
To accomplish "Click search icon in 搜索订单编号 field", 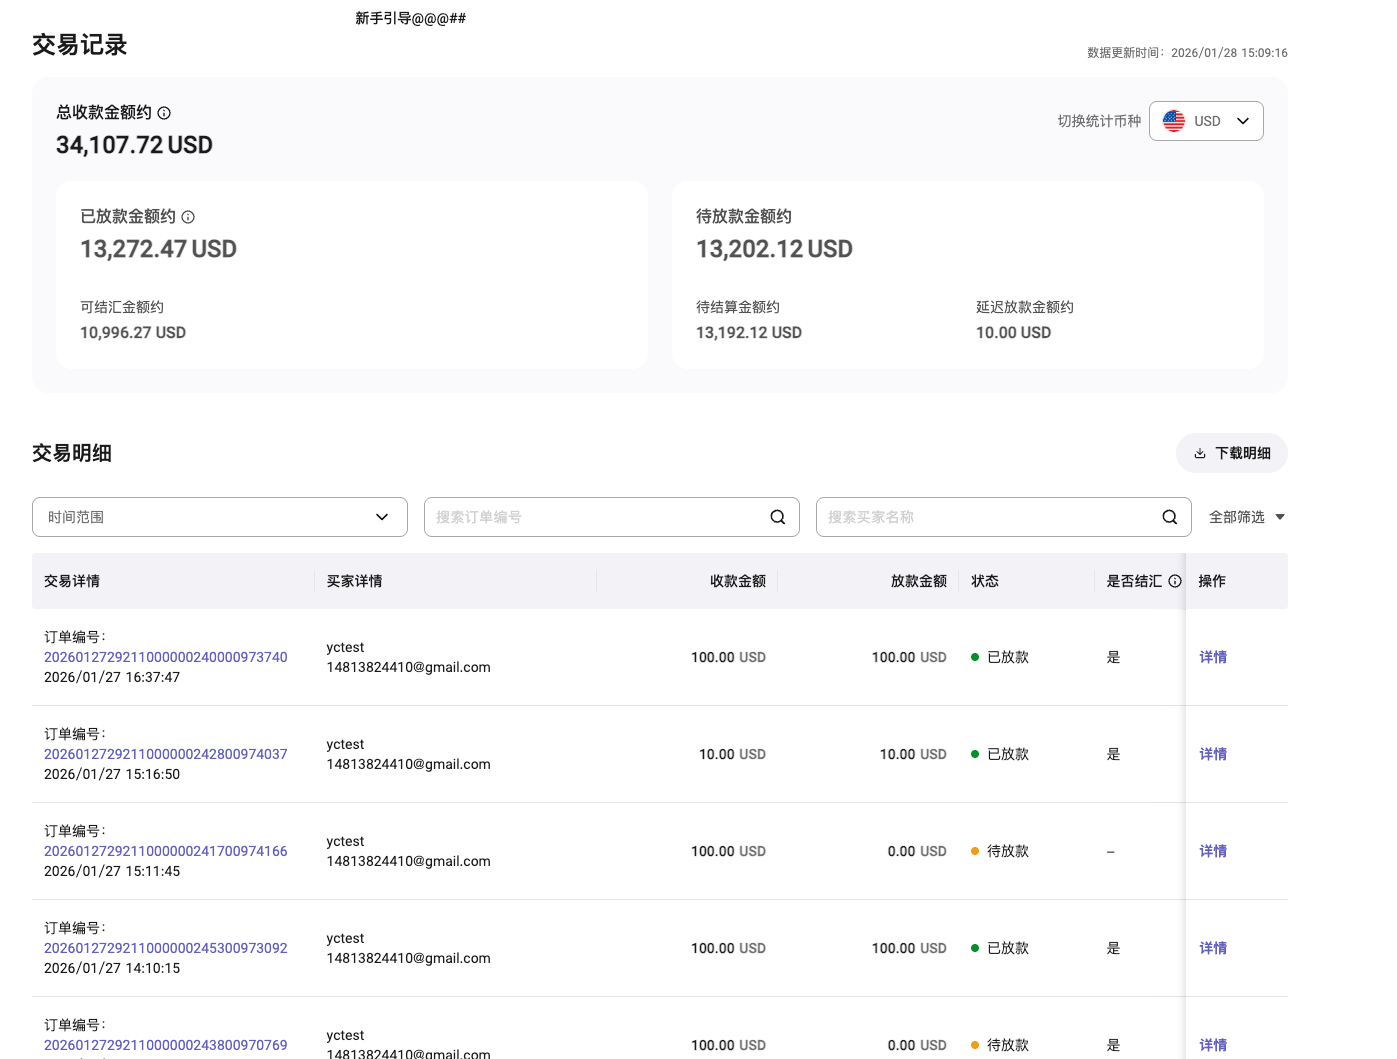I will (x=777, y=517).
